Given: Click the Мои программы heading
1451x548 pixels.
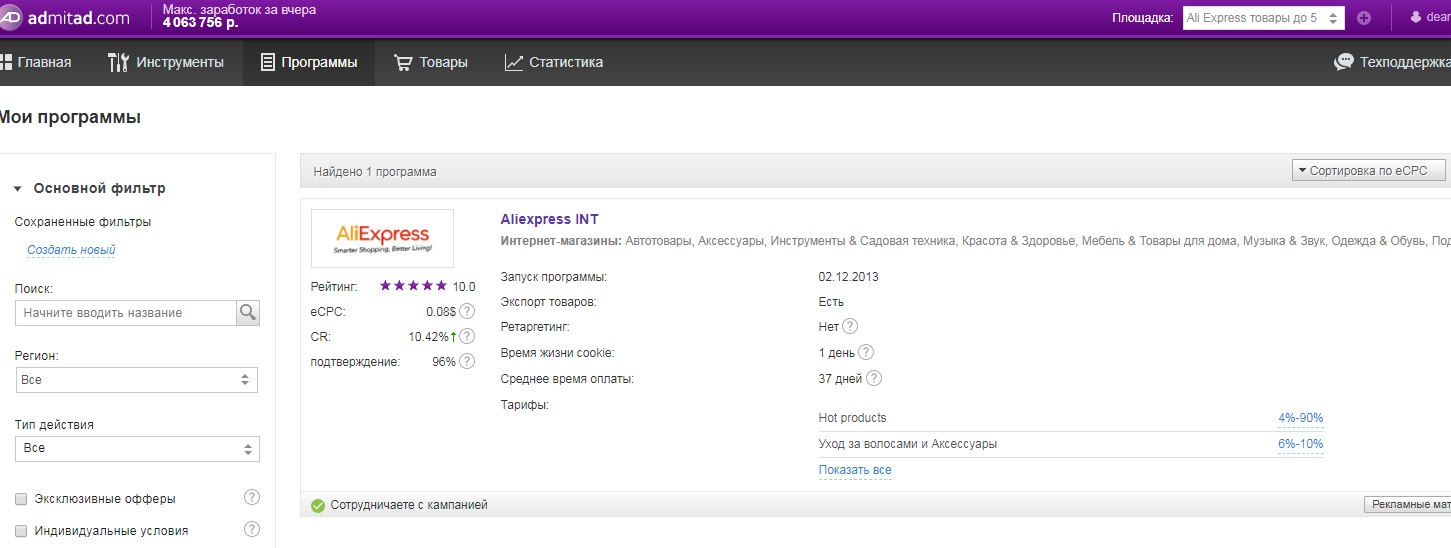Looking at the screenshot, I should point(69,117).
